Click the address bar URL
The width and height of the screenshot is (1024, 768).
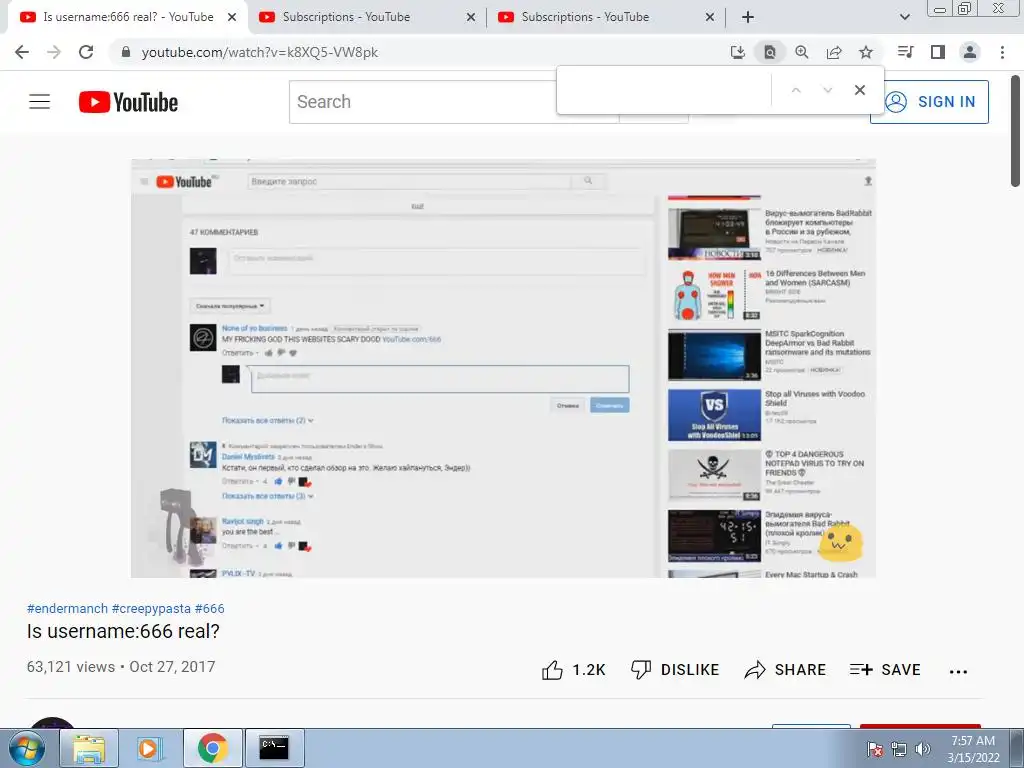(260, 52)
